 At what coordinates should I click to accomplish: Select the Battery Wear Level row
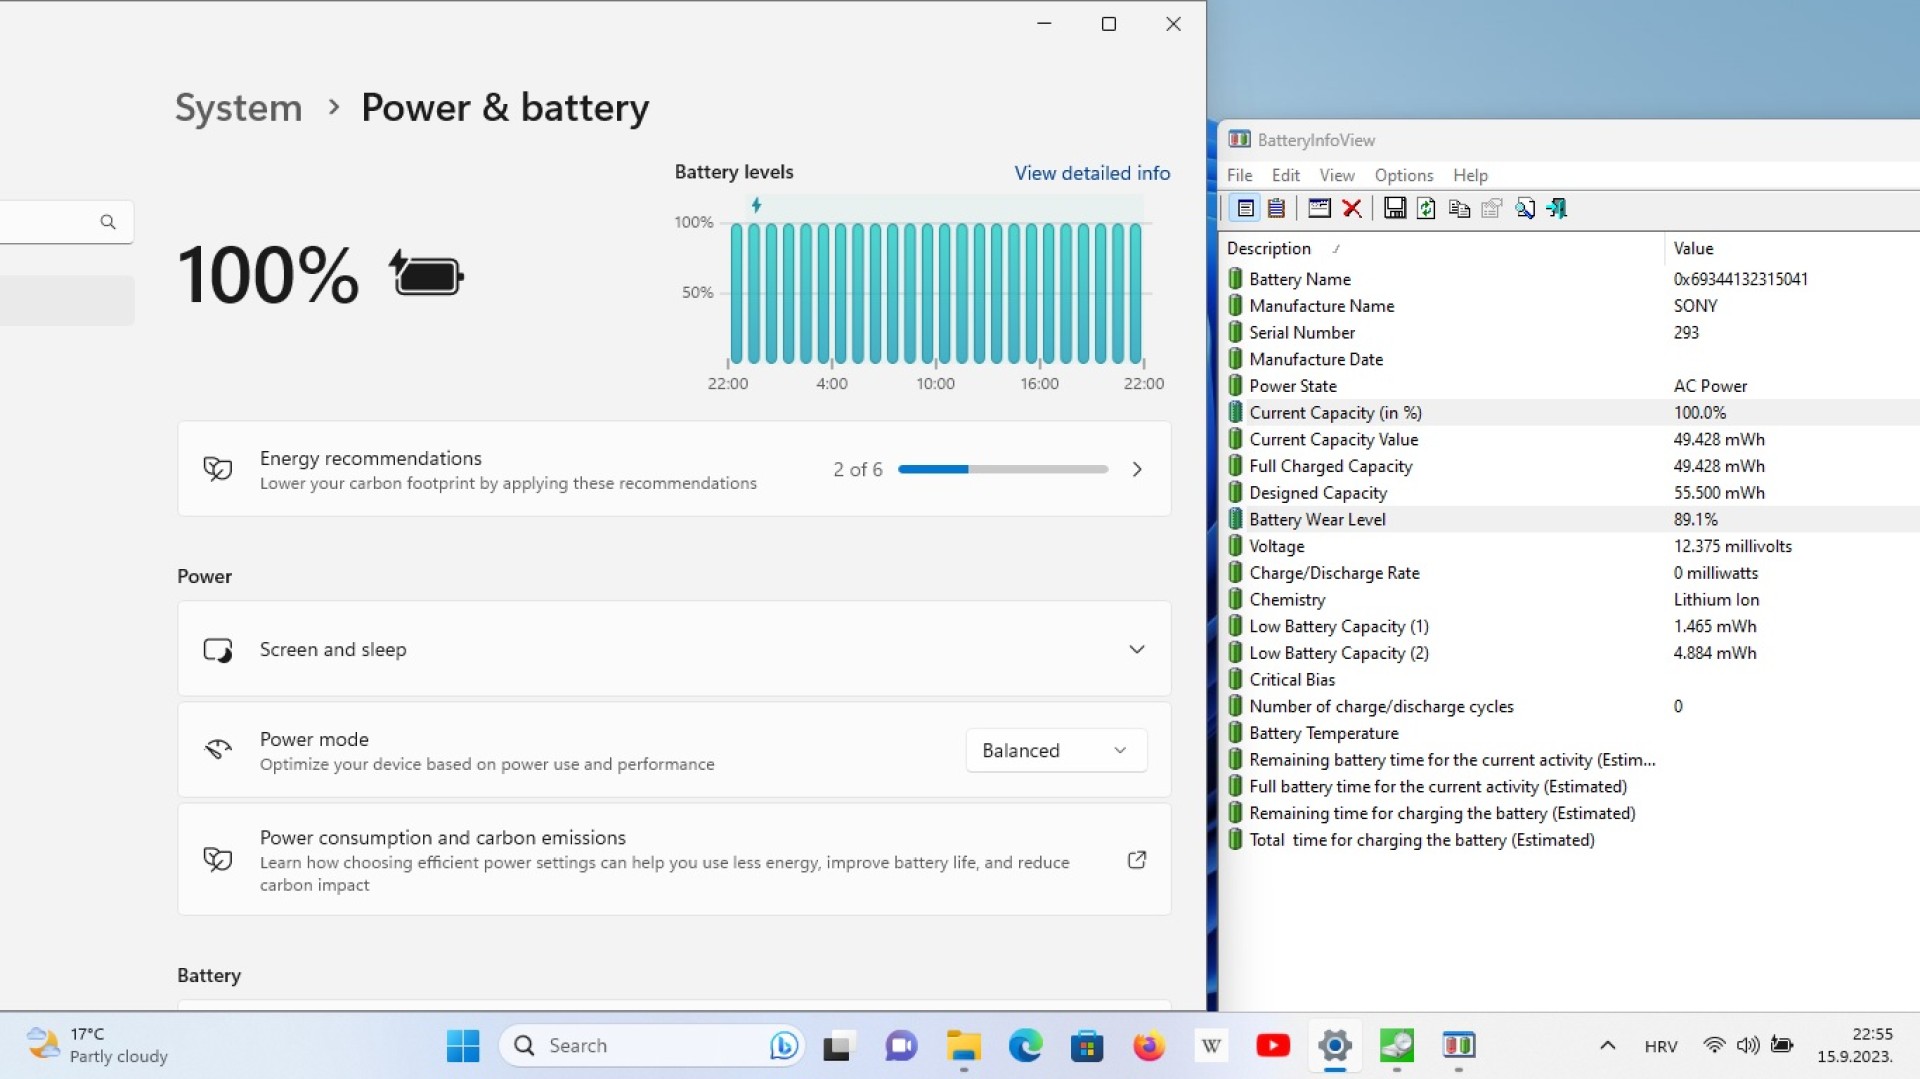tap(1570, 519)
